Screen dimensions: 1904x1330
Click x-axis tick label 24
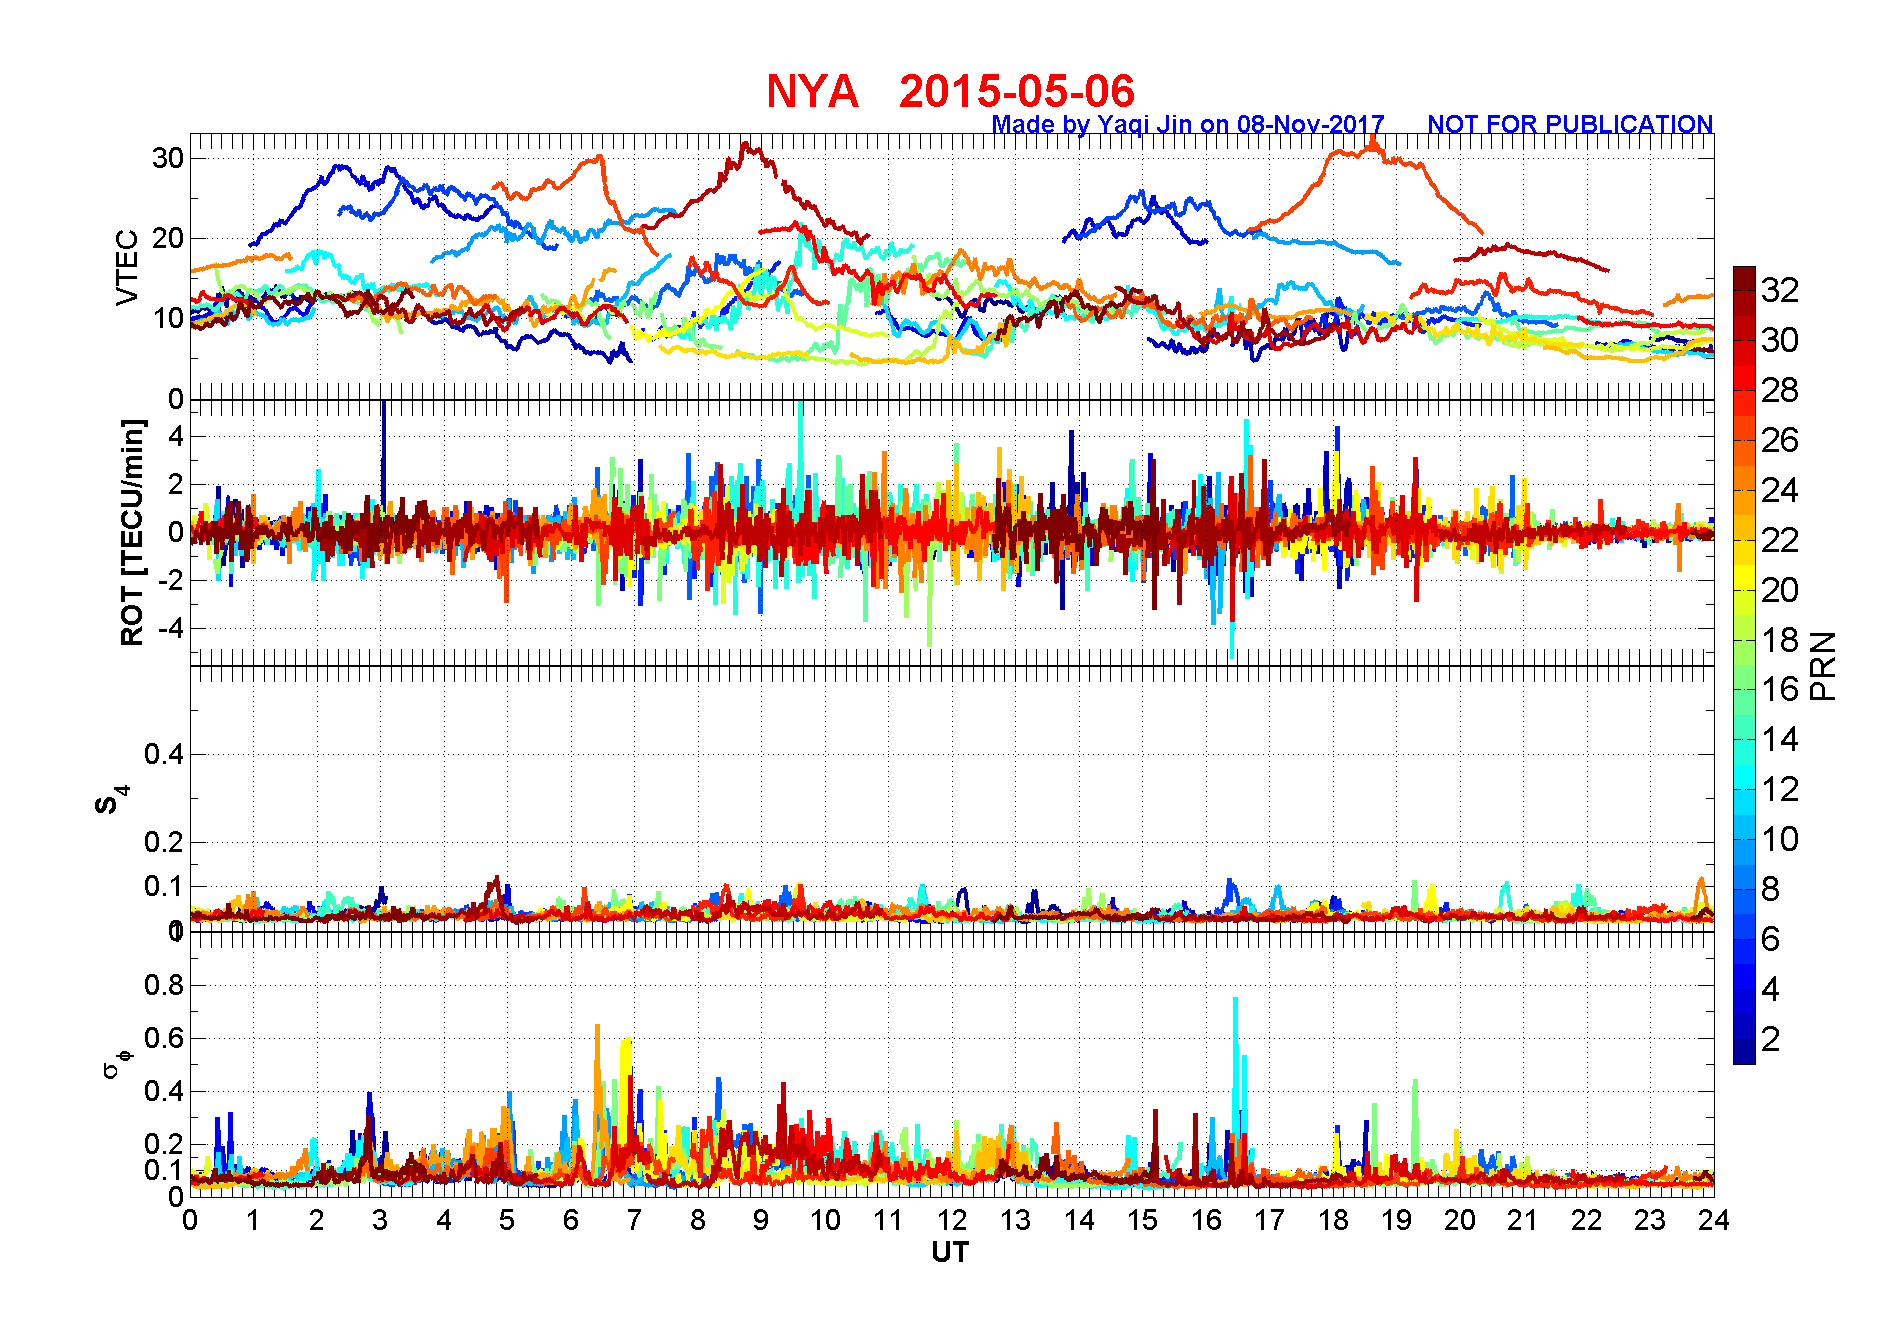tap(1714, 1220)
